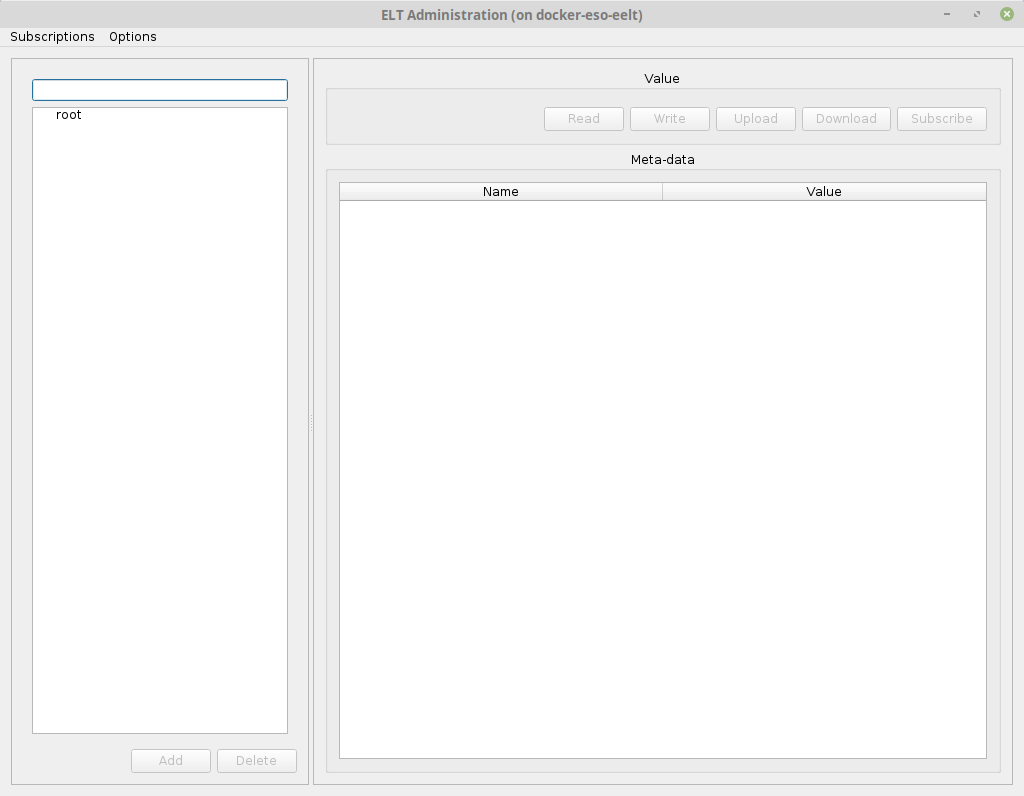Image resolution: width=1024 pixels, height=796 pixels.
Task: Open the Options menu
Action: click(133, 37)
